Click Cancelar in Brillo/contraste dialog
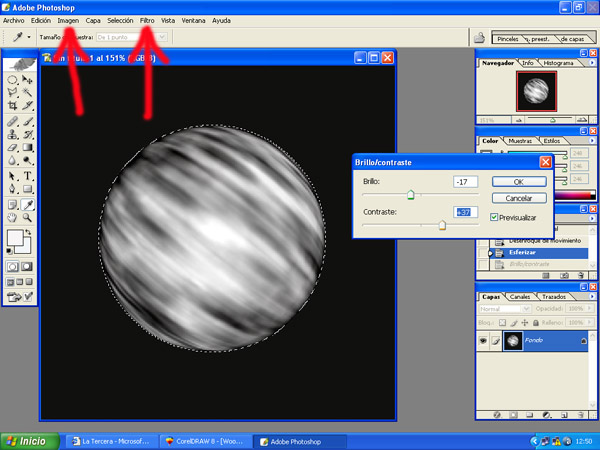600x450 pixels. [519, 198]
